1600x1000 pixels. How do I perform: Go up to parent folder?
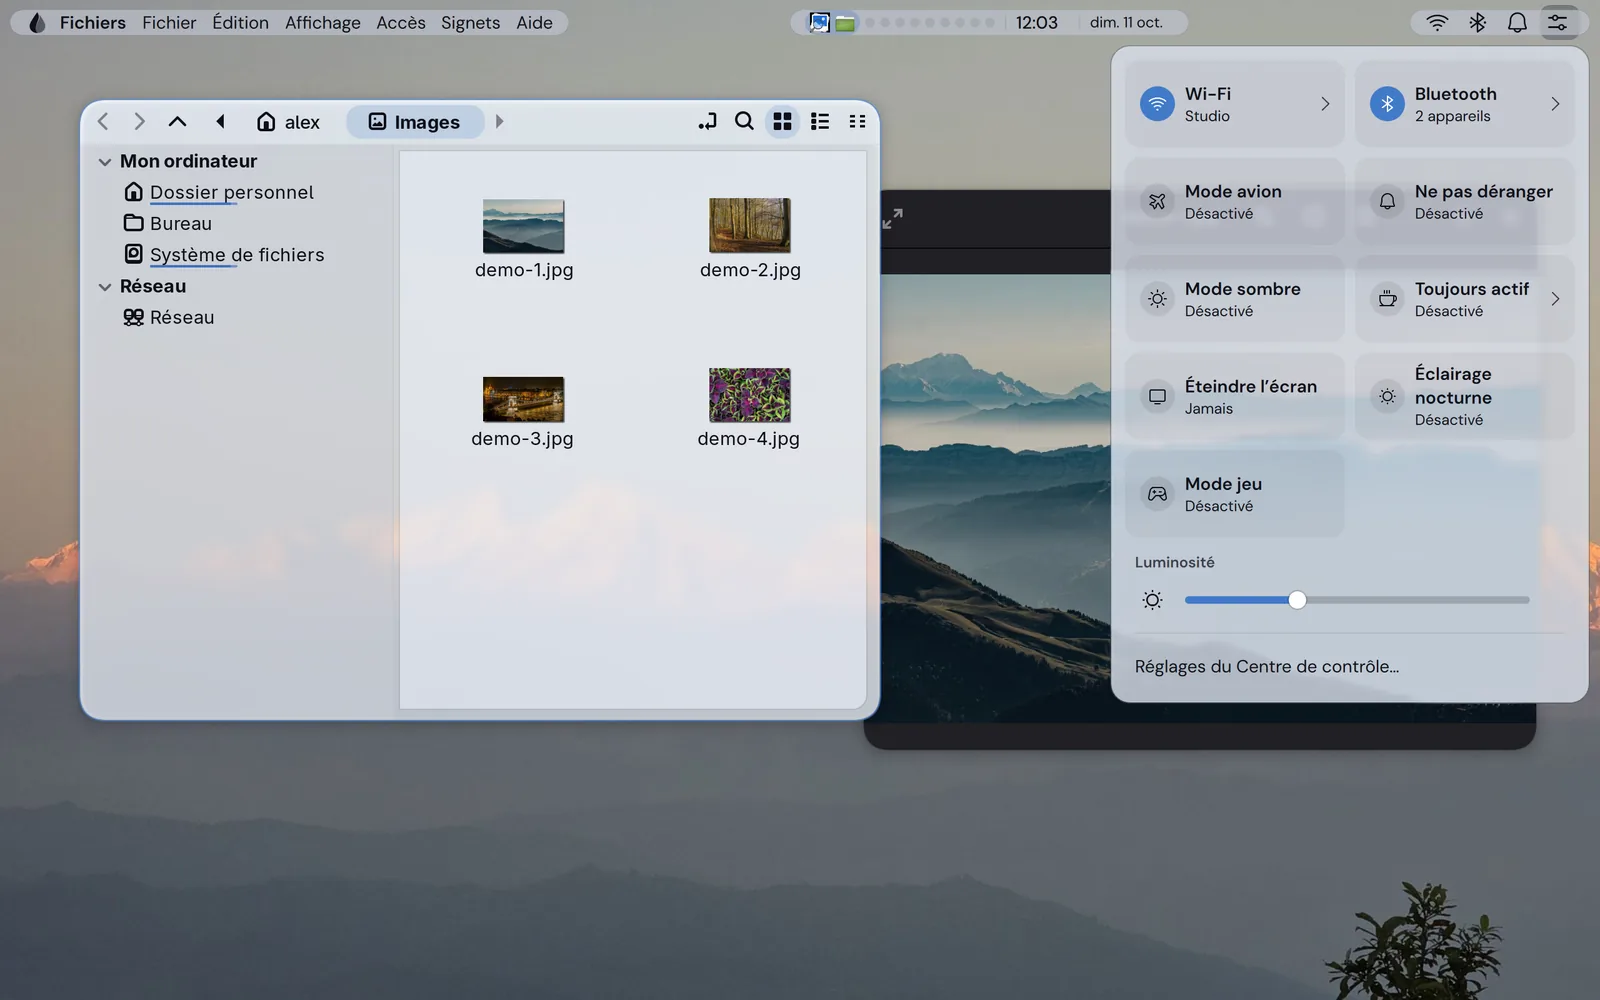coord(177,122)
